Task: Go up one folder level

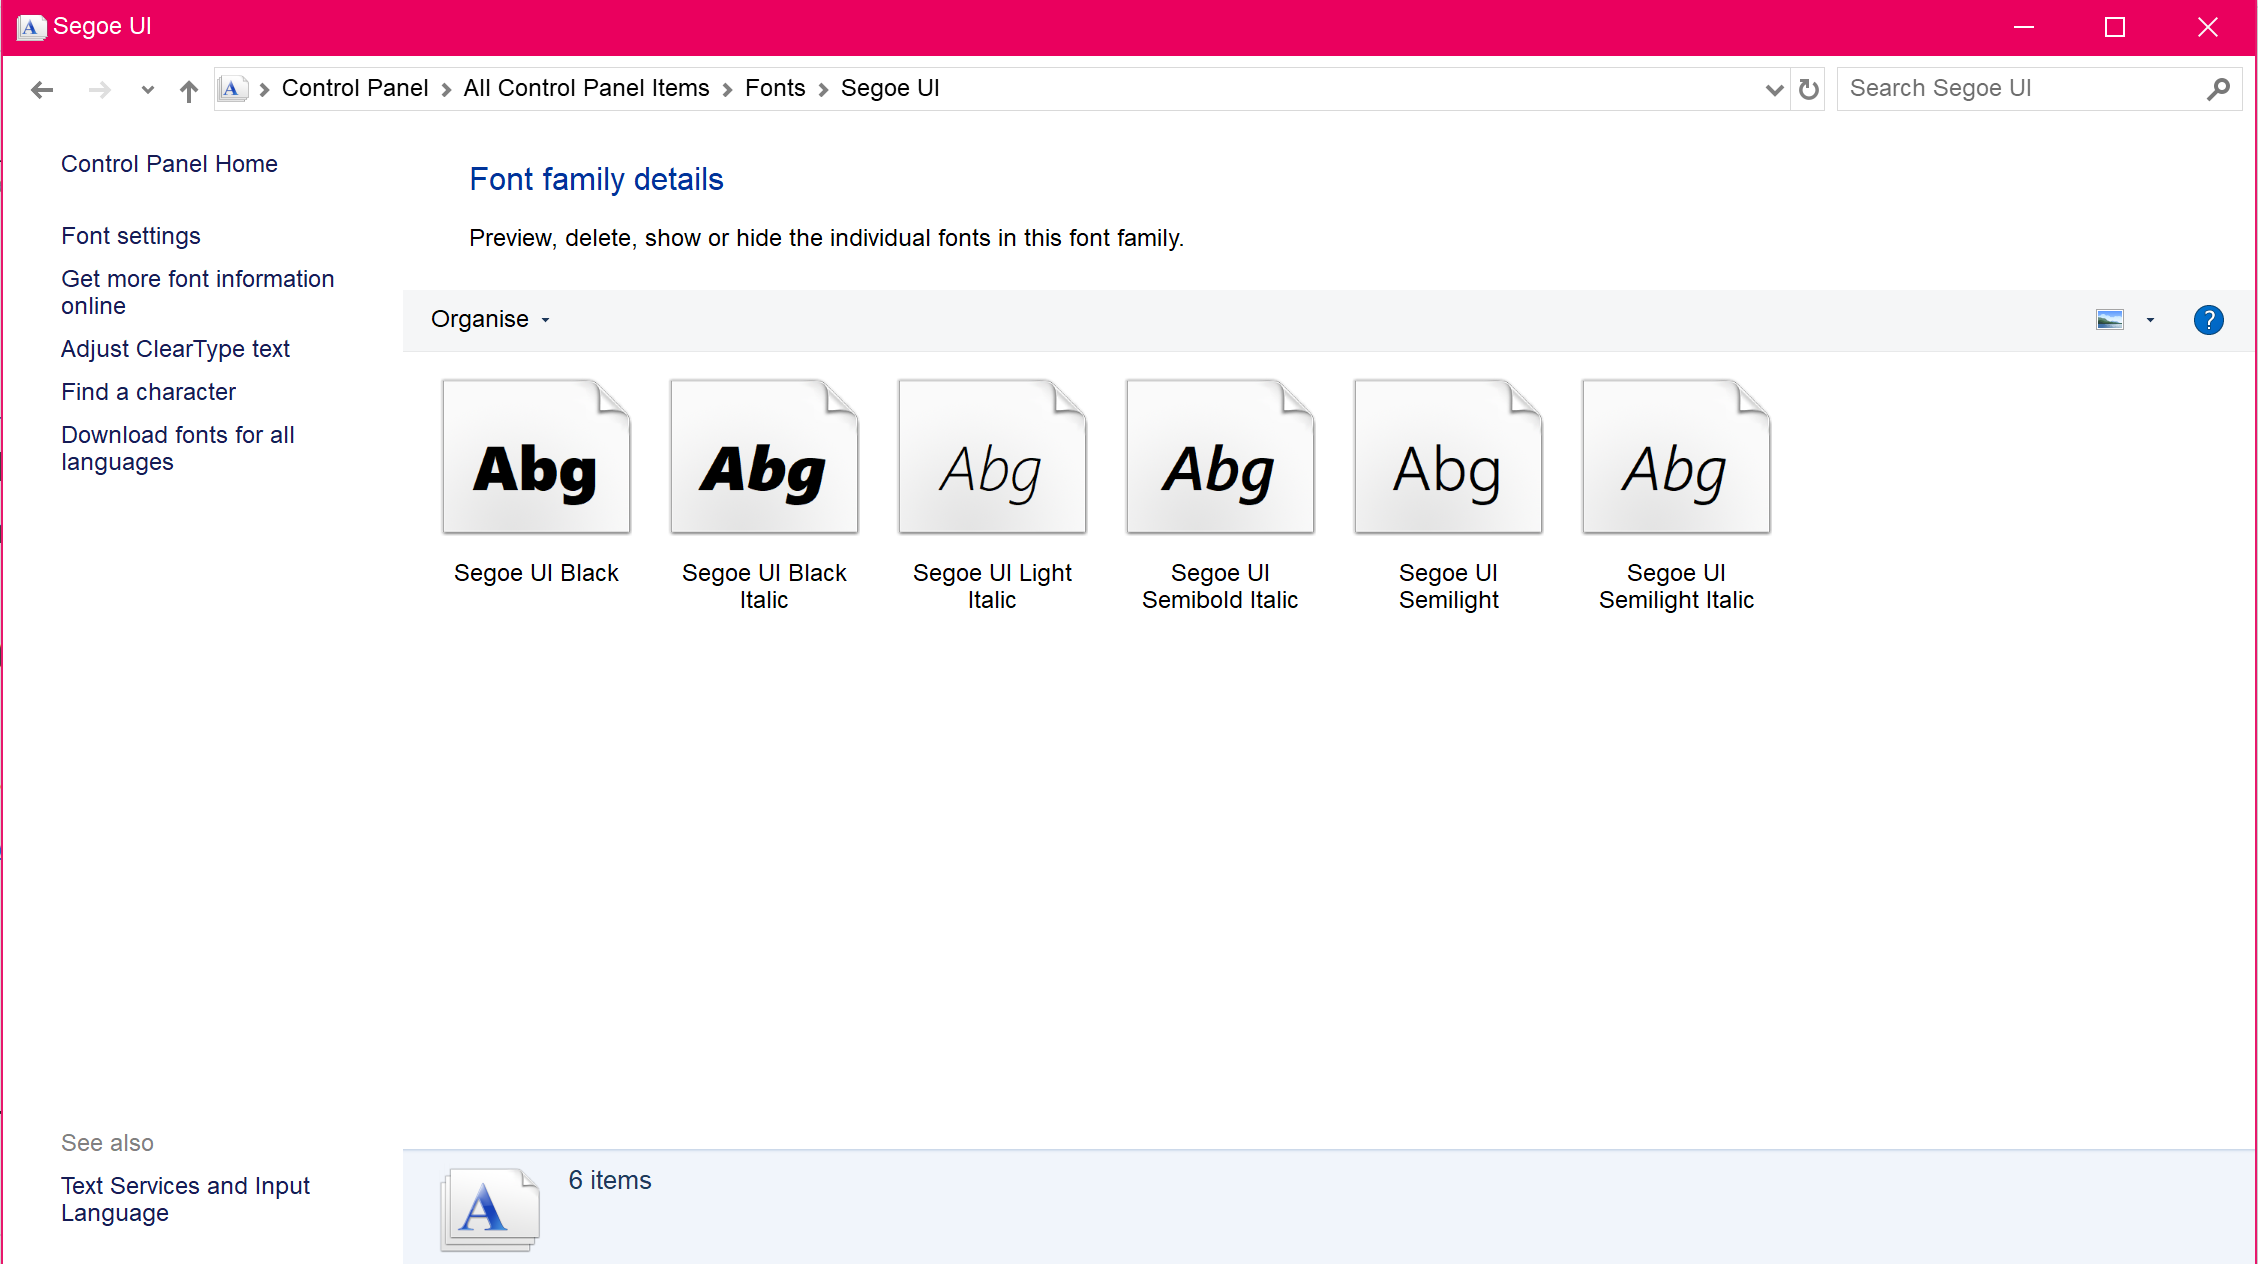Action: click(188, 89)
